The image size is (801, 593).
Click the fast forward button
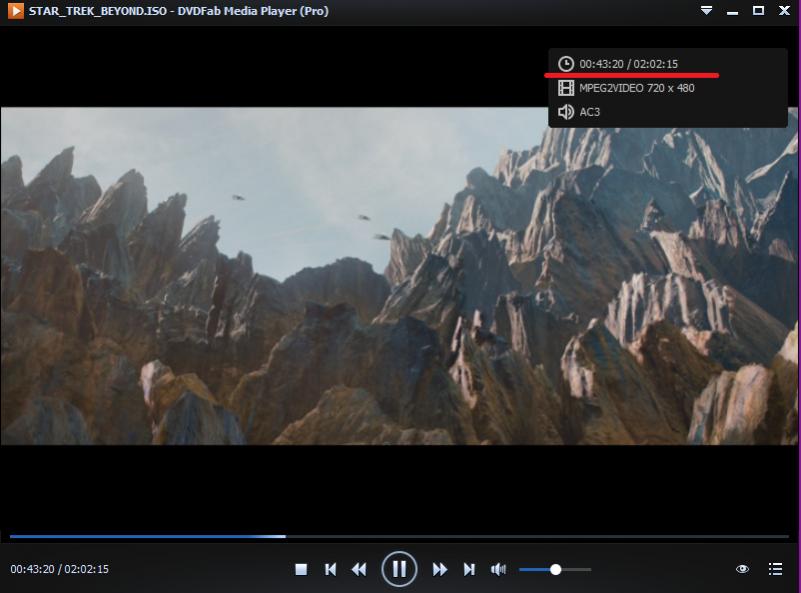(439, 569)
